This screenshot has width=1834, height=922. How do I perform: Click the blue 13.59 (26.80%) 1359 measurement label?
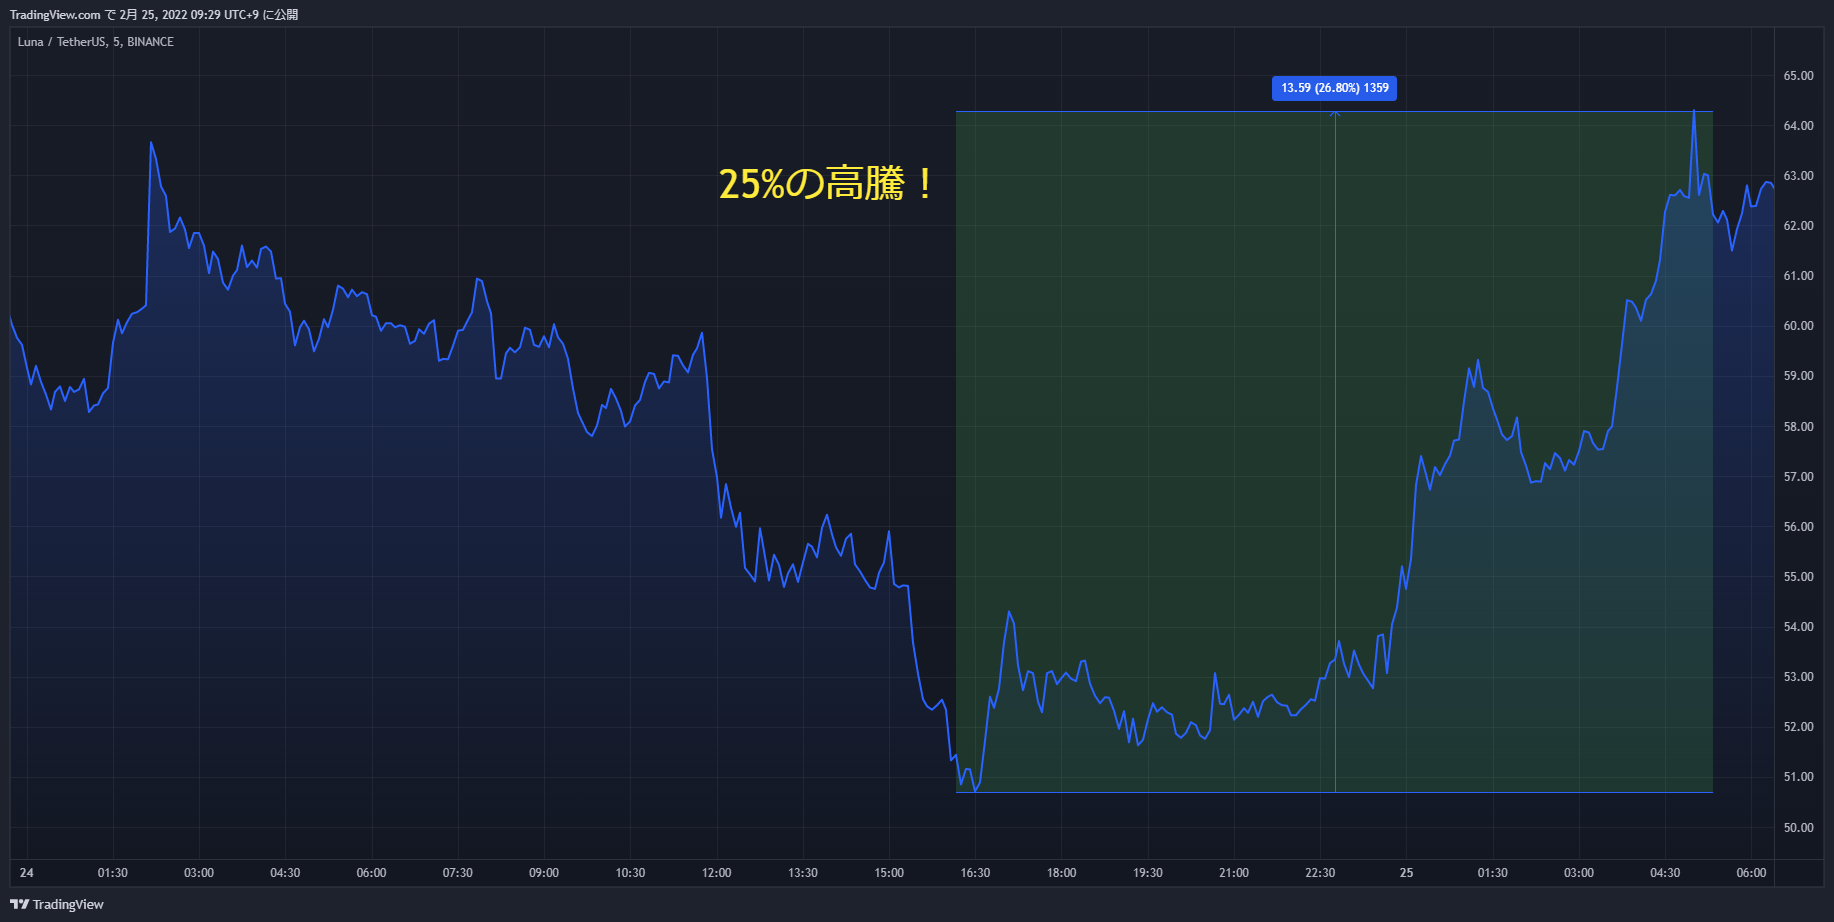(1334, 88)
